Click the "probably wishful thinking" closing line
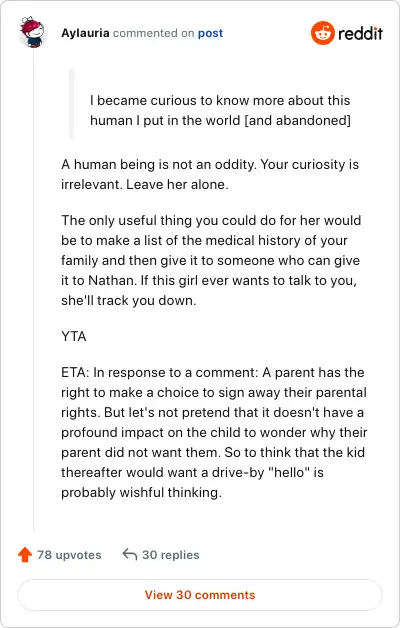This screenshot has height=628, width=400. [x=141, y=492]
